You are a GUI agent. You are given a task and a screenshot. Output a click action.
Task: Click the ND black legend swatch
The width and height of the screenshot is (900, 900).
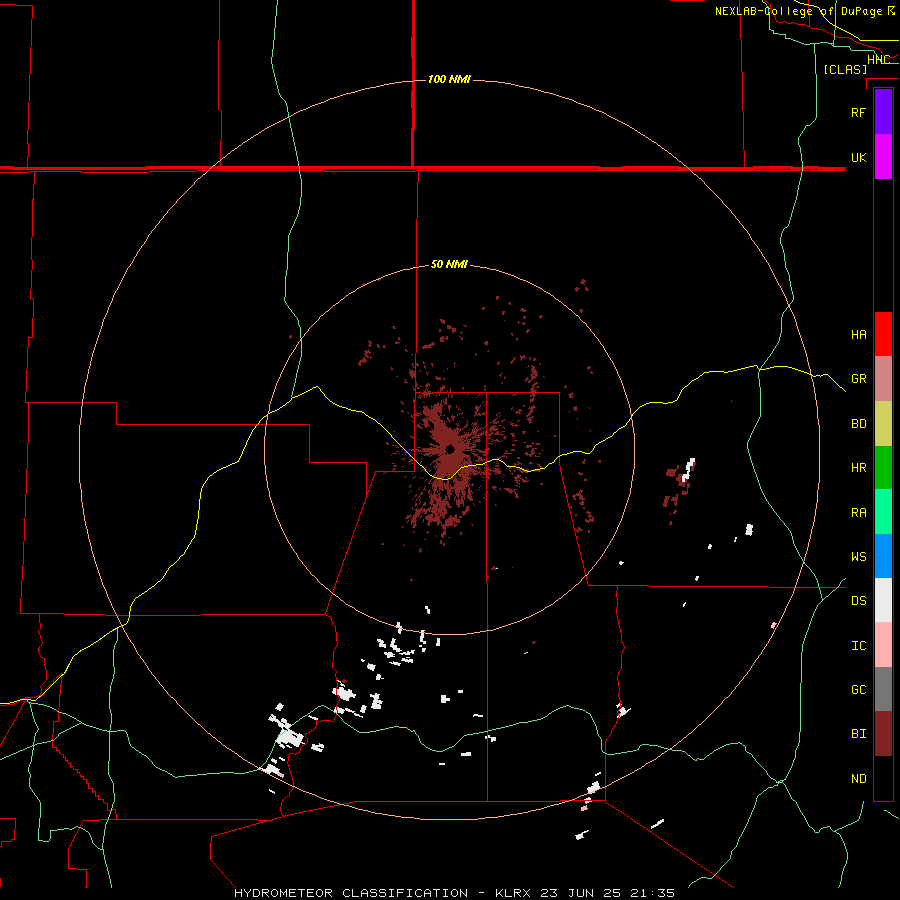pos(883,778)
